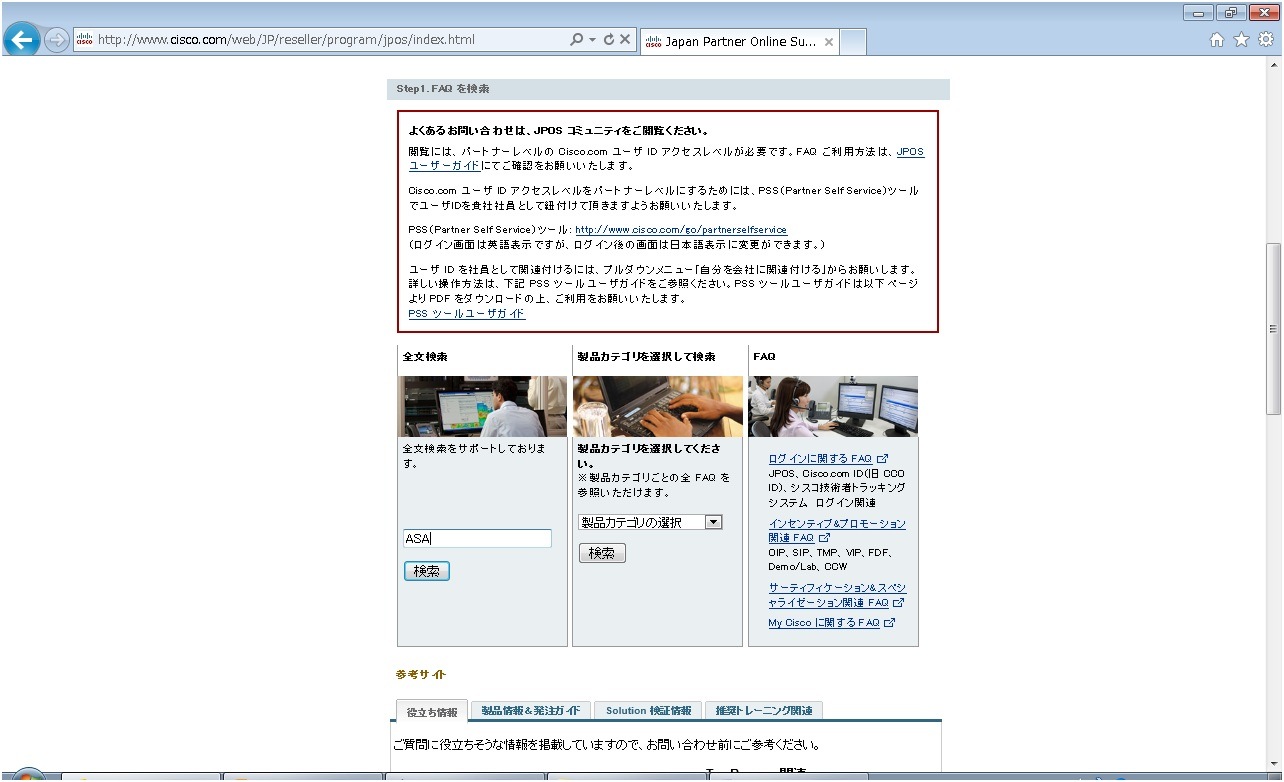
Task: Close the Japan Partner Online Support tab
Action: click(x=829, y=42)
